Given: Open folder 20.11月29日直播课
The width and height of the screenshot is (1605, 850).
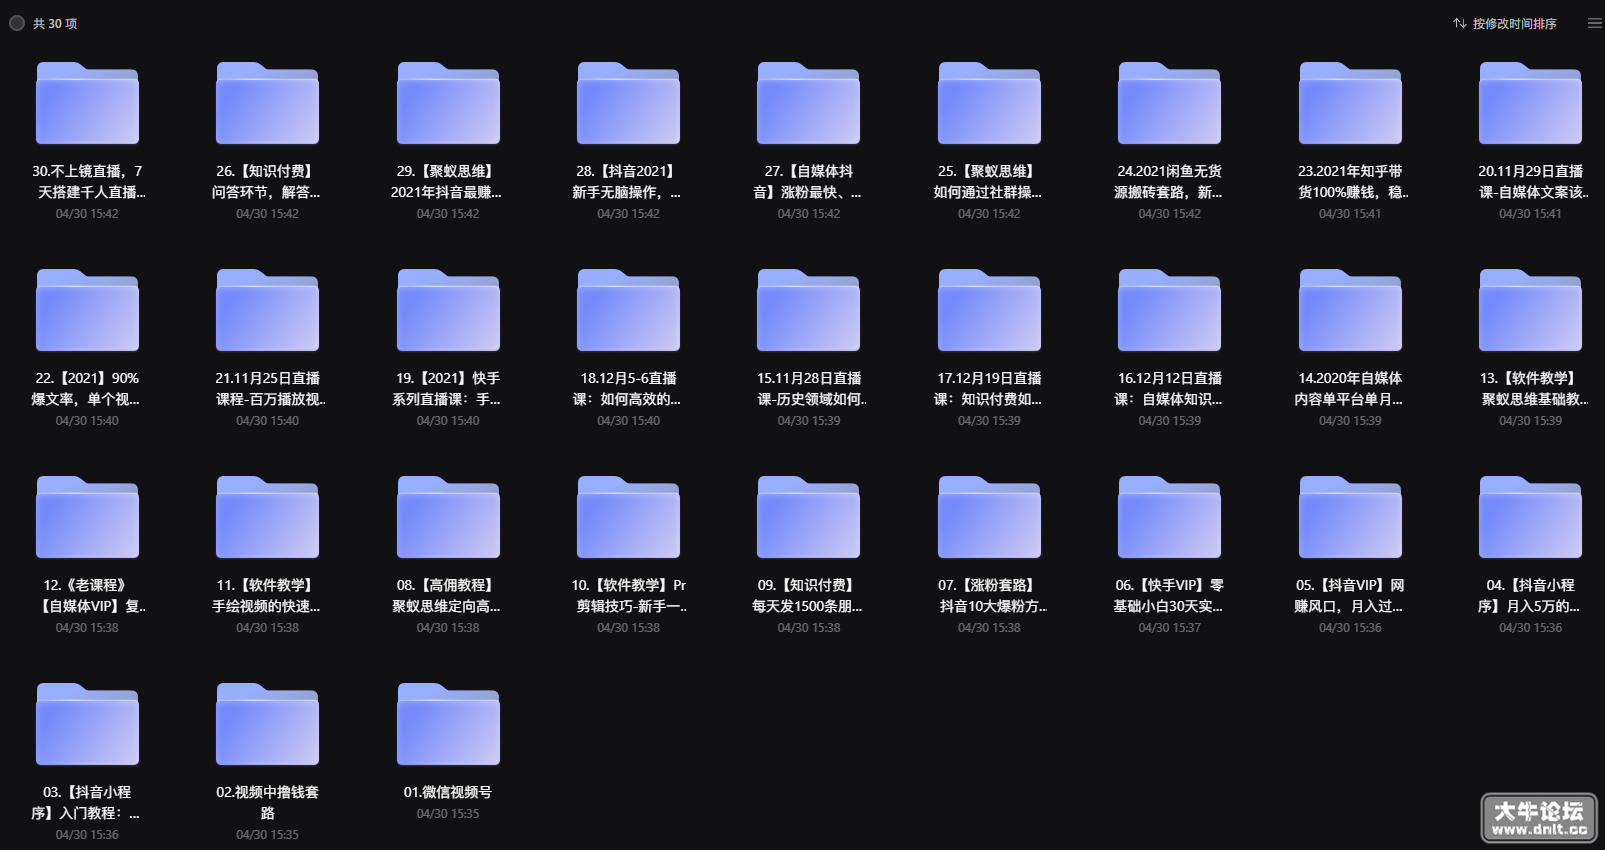Looking at the screenshot, I should tap(1530, 103).
